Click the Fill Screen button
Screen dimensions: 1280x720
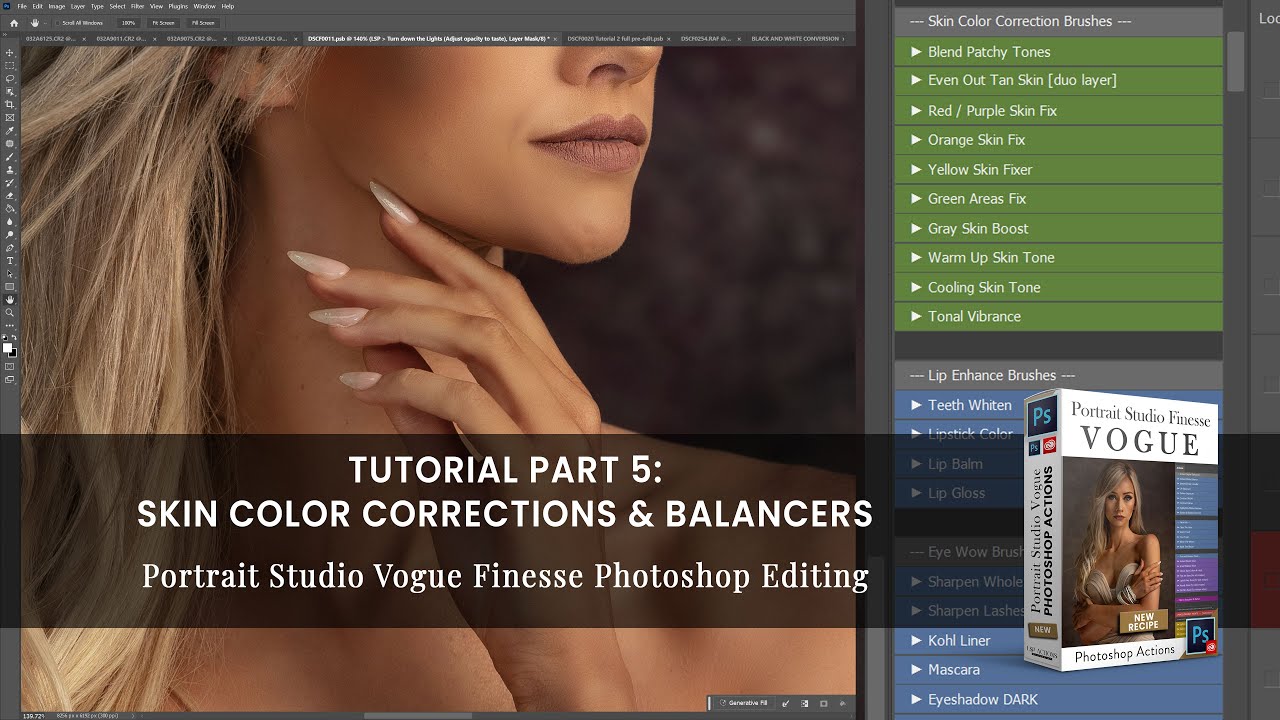pyautogui.click(x=203, y=23)
